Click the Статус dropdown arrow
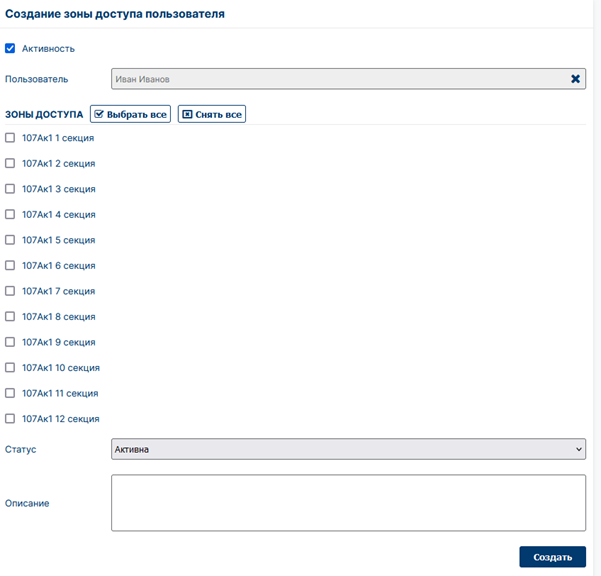 click(579, 449)
